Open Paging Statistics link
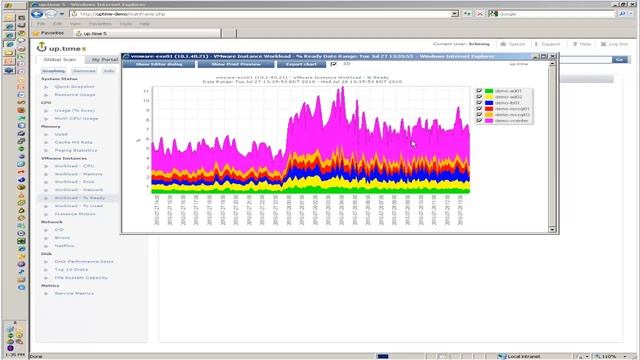Image resolution: width=640 pixels, height=360 pixels. [x=76, y=150]
